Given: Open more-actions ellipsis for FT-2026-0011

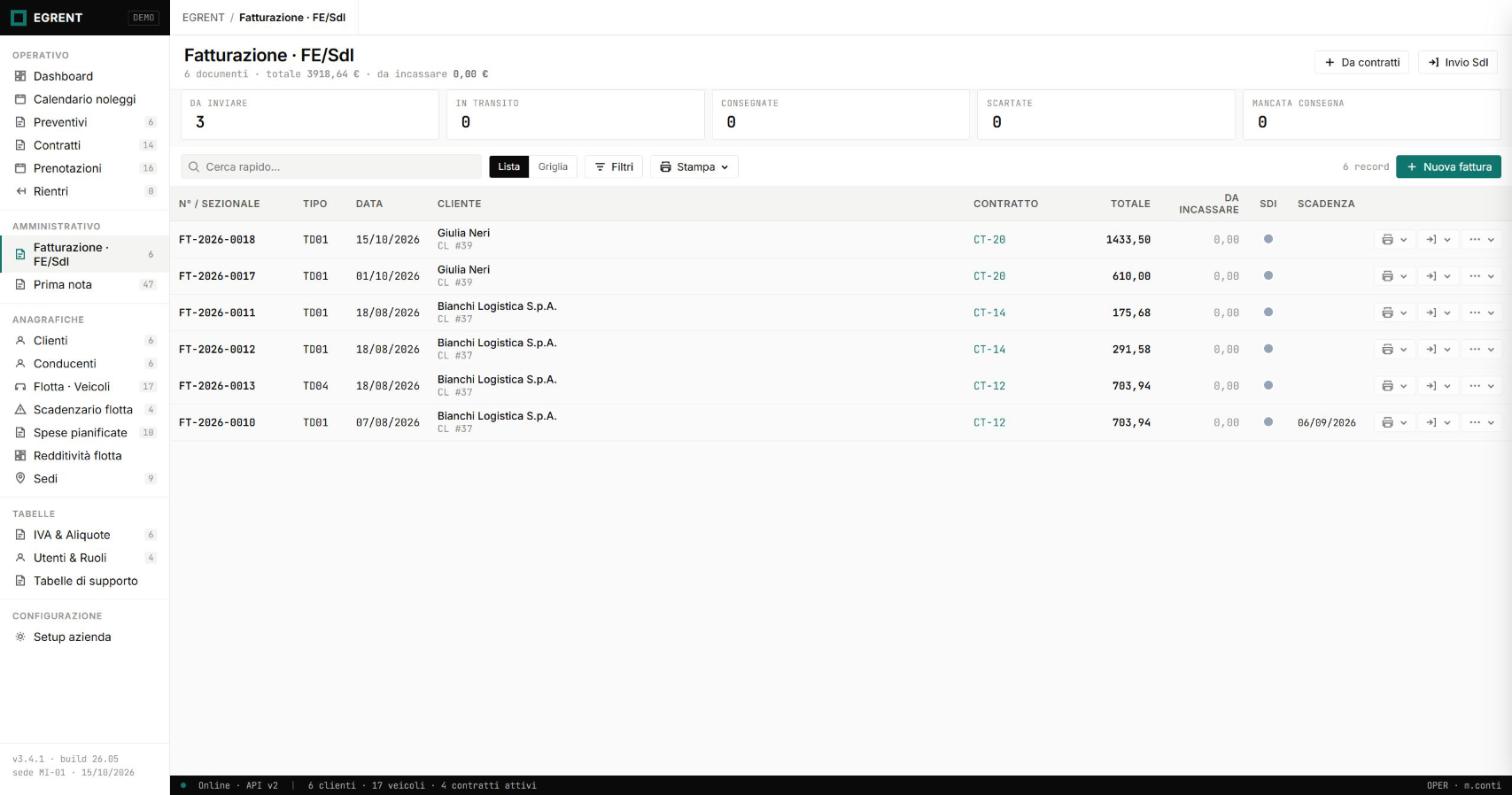Looking at the screenshot, I should pos(1474,313).
